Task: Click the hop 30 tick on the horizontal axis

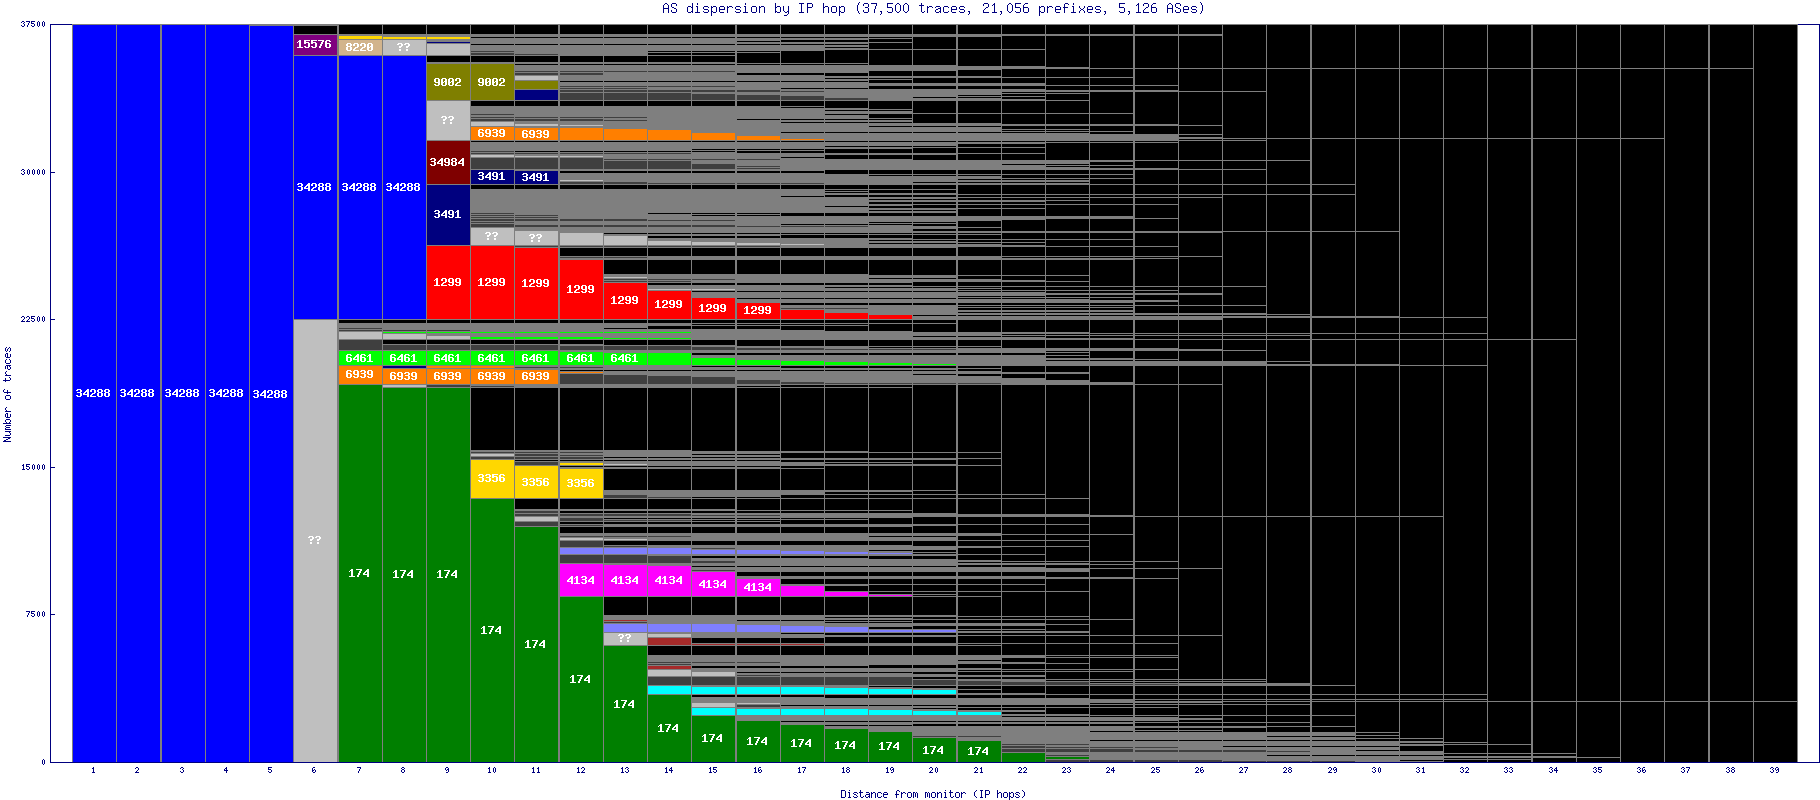Action: pos(1377,771)
